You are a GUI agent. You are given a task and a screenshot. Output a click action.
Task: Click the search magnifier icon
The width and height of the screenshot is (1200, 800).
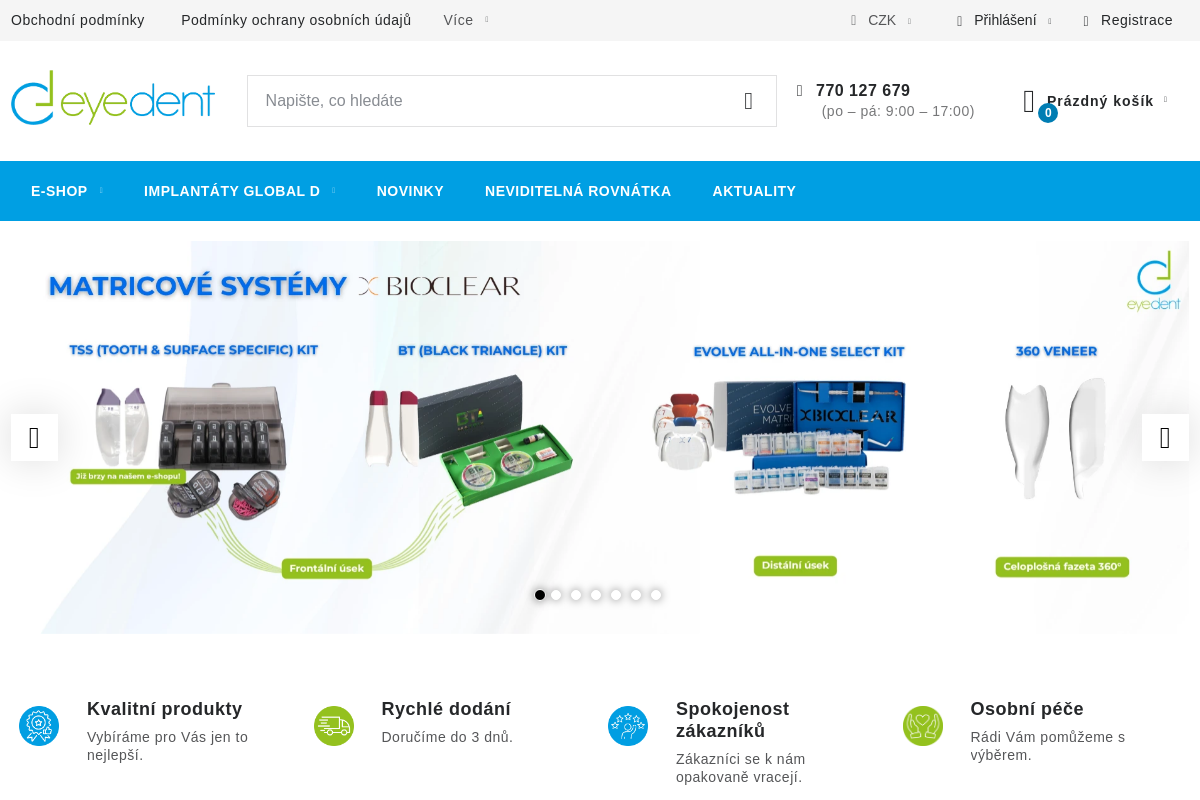(x=748, y=101)
